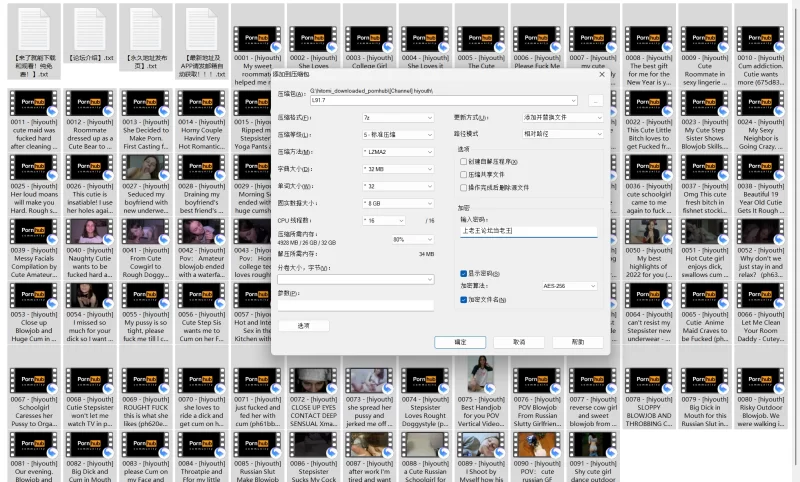This screenshot has width=800, height=482.
Task: Expand the 压缩等级 (compression level) dropdown
Action: click(x=398, y=134)
